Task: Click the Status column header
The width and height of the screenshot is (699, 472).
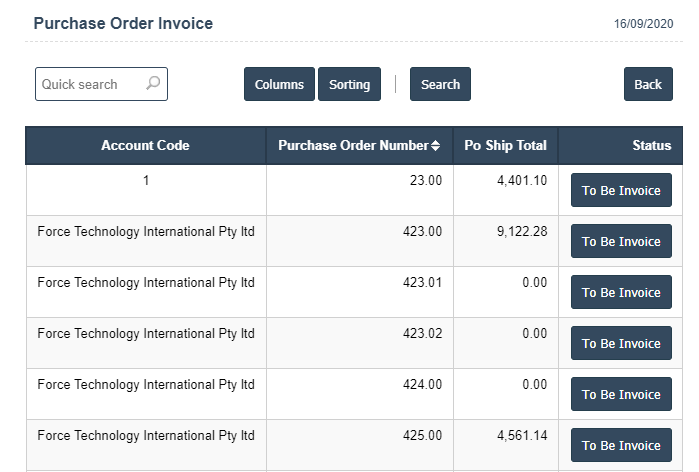Action: coord(651,145)
